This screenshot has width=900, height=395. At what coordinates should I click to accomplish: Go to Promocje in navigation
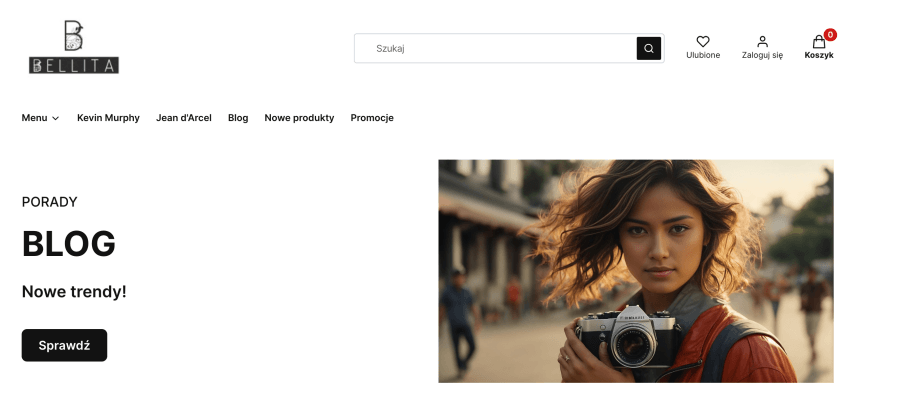(x=372, y=118)
